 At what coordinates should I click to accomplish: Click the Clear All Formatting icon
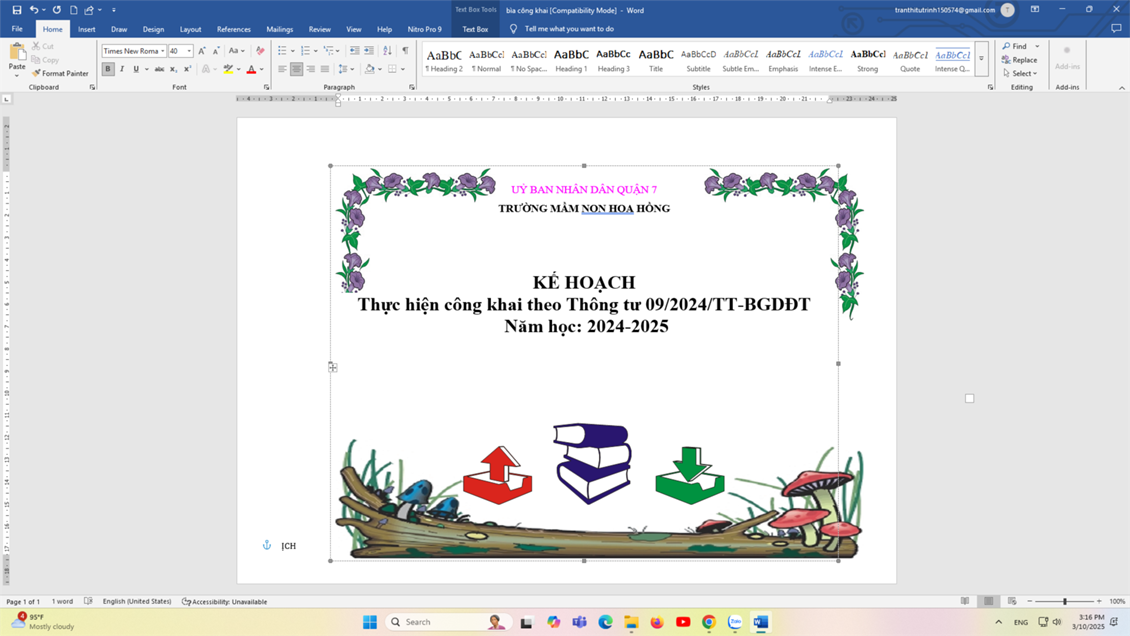click(x=260, y=51)
